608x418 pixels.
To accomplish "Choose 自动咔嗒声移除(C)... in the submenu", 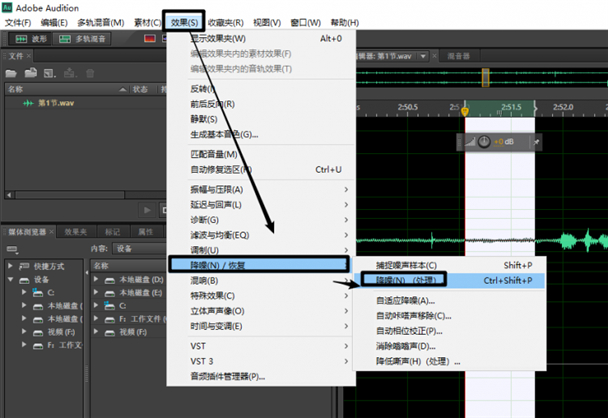I will tap(449, 316).
